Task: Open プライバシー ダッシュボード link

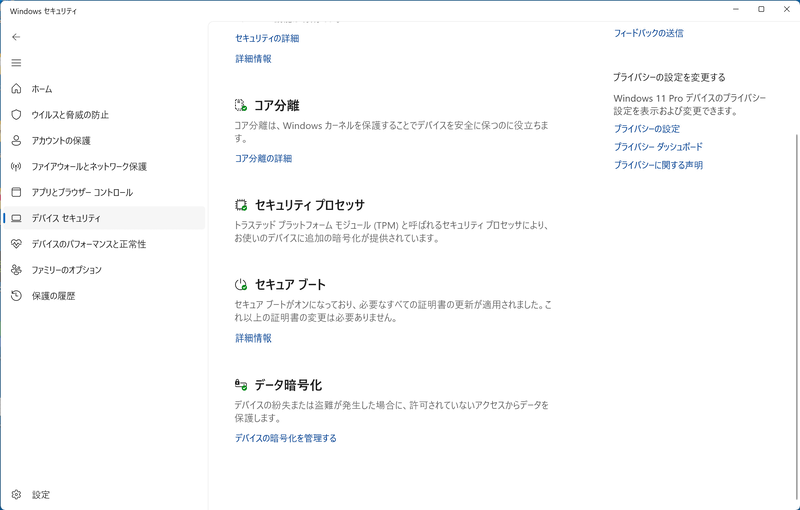Action: coord(658,147)
